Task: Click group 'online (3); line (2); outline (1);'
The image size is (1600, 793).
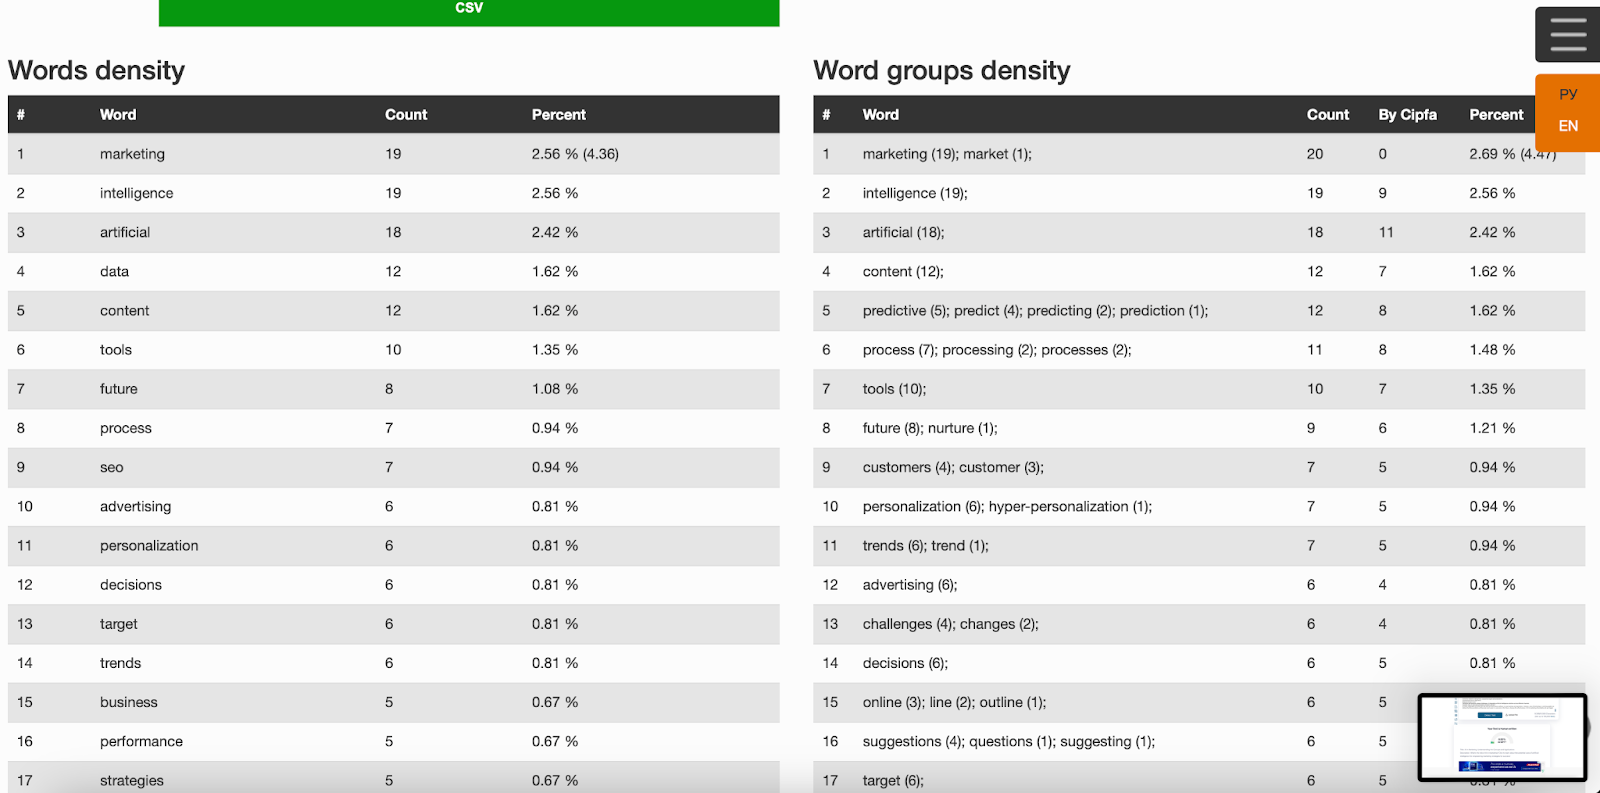Action: pos(954,702)
